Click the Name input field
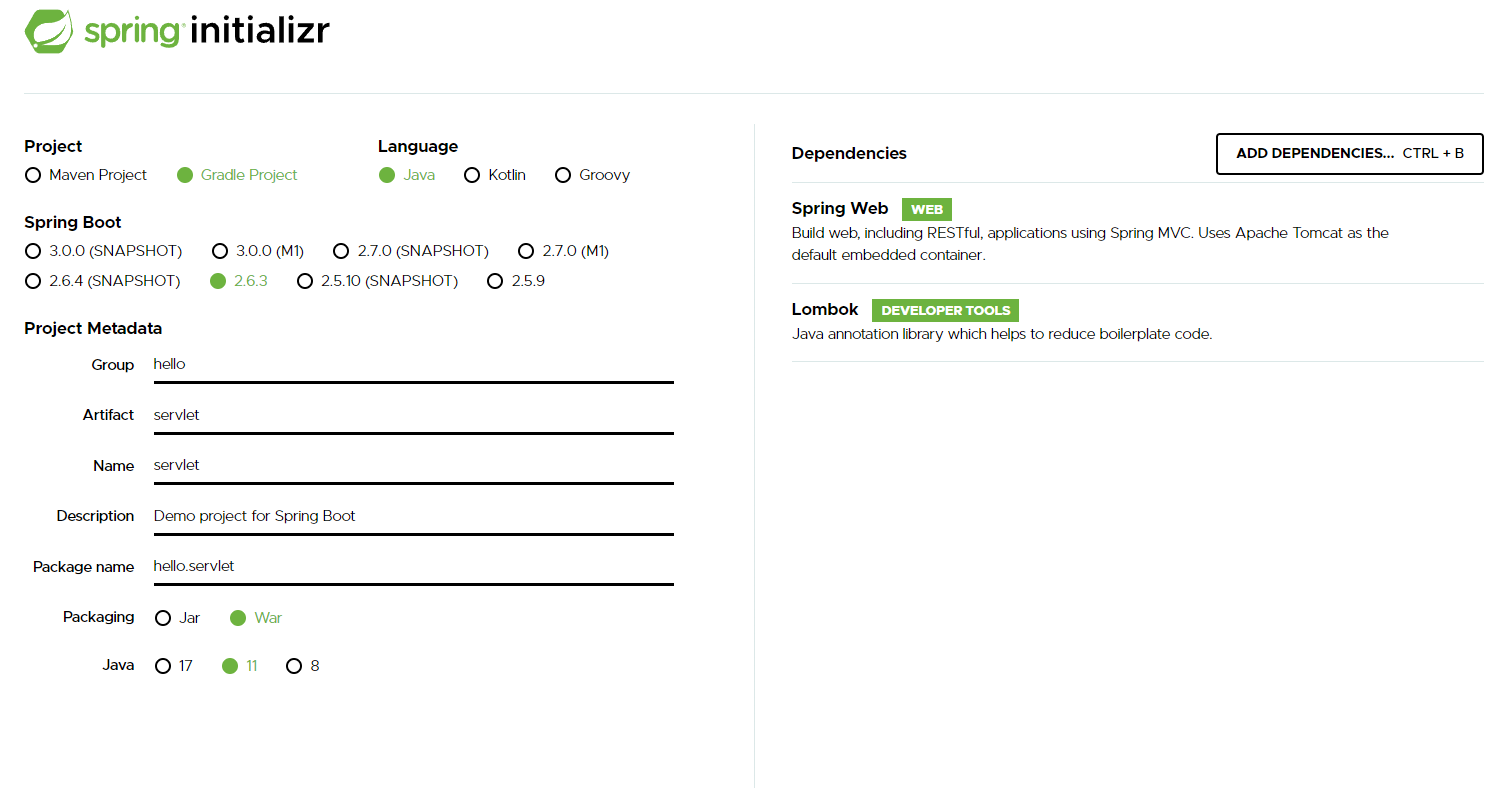The image size is (1500, 788). coord(413,466)
